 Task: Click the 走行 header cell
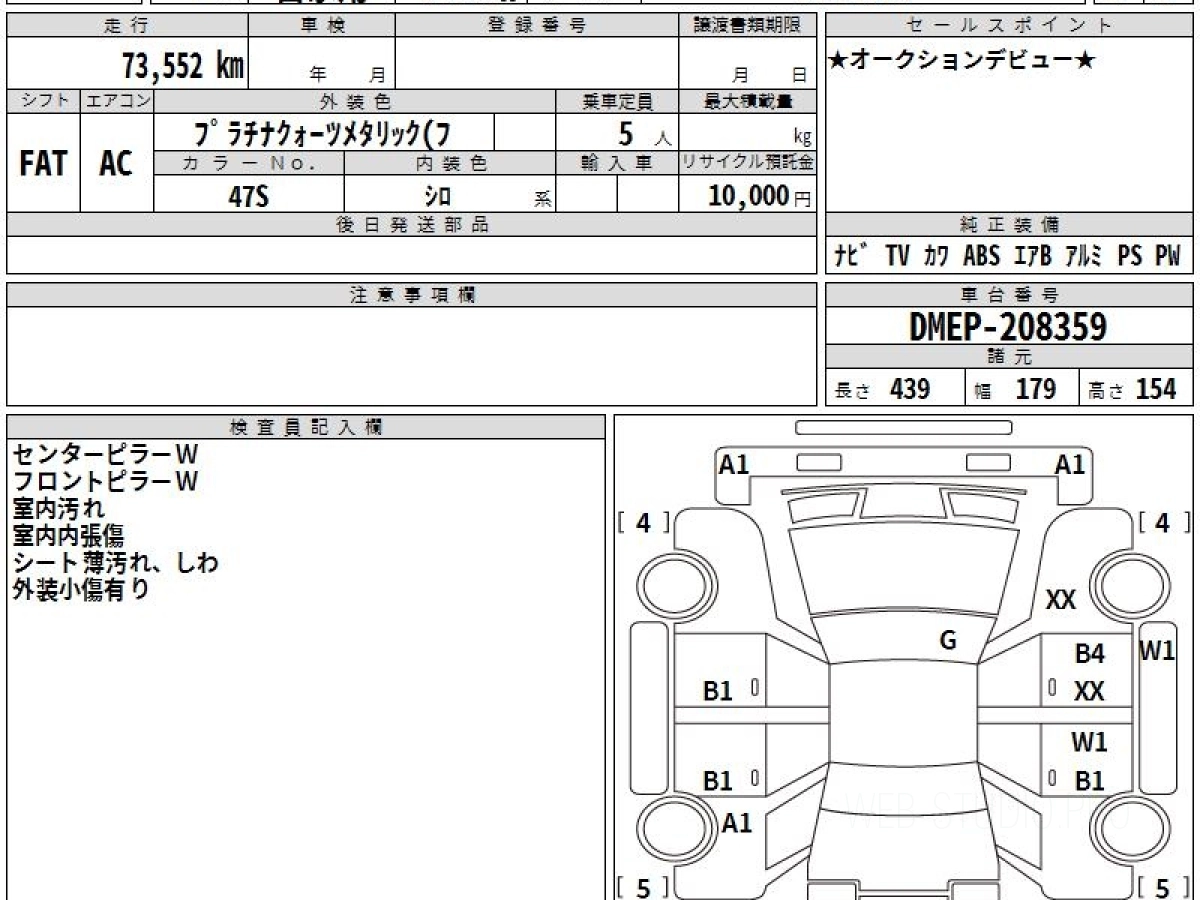click(x=126, y=26)
